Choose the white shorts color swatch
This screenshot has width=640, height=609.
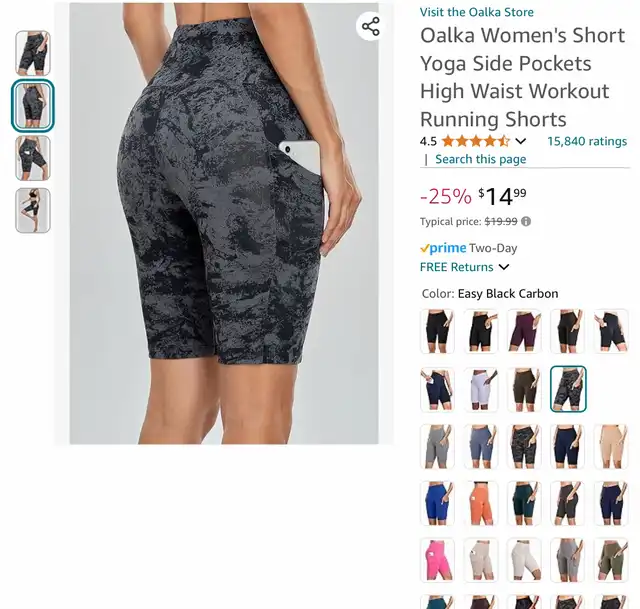481,389
